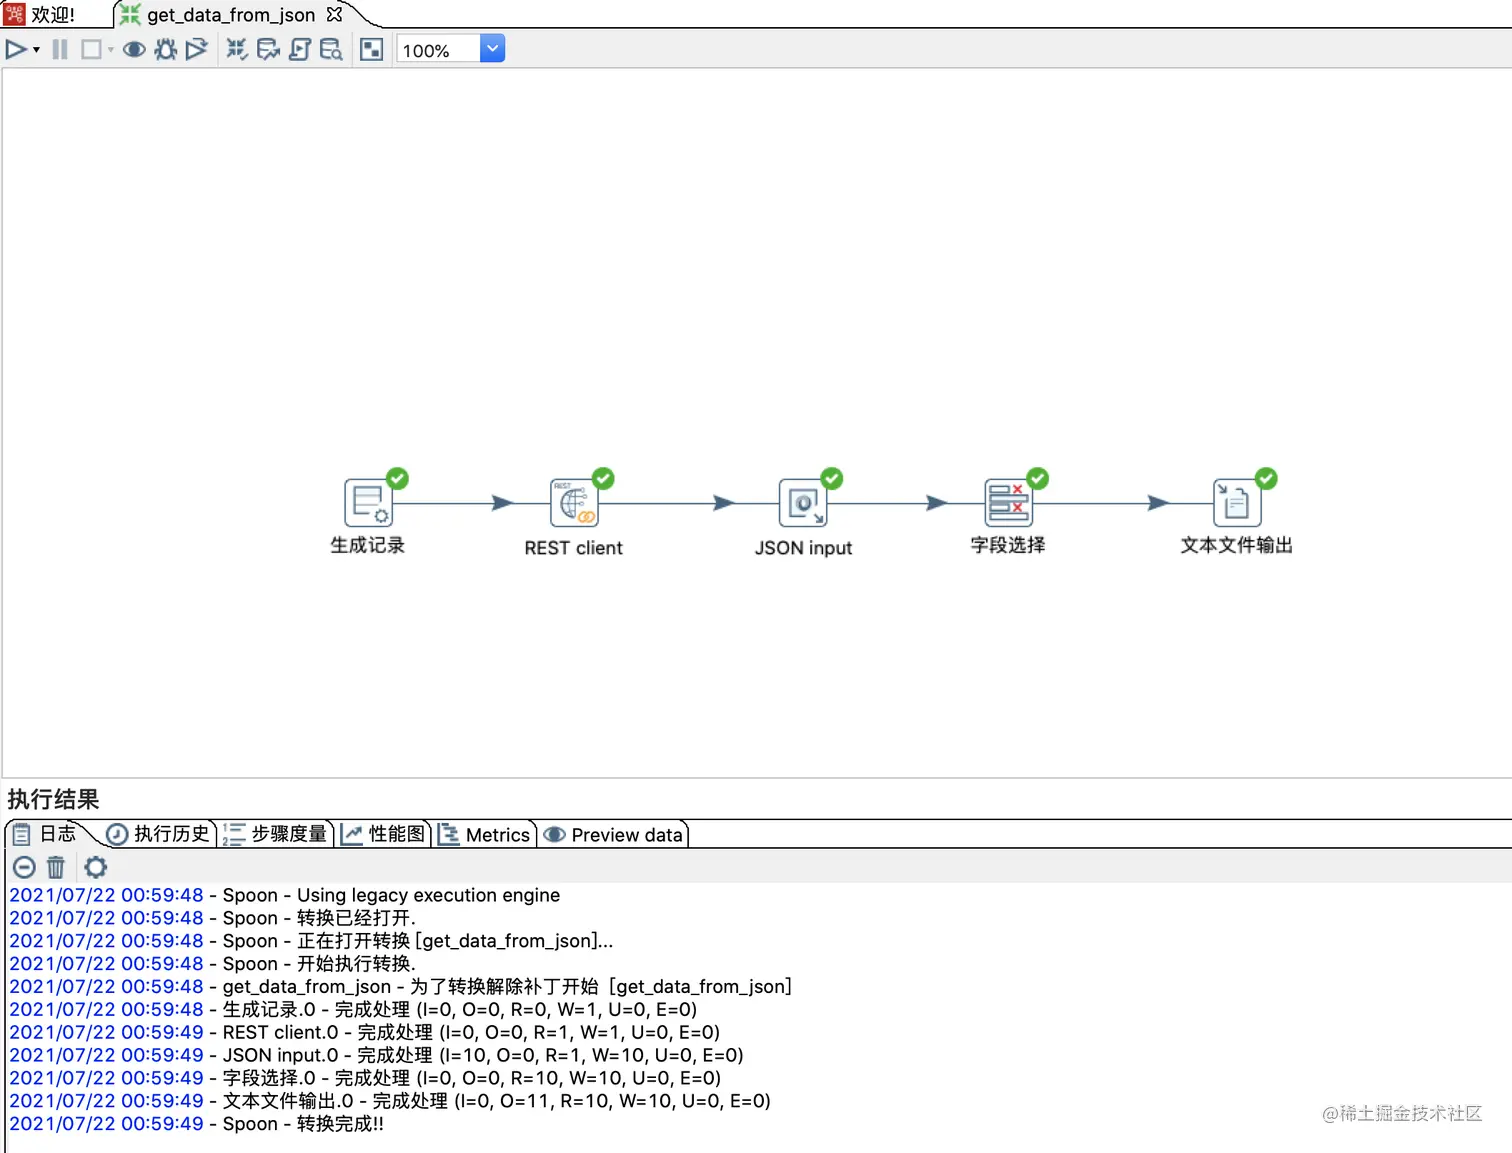The height and width of the screenshot is (1153, 1512).
Task: Debug the transformation with bug icon
Action: (166, 49)
